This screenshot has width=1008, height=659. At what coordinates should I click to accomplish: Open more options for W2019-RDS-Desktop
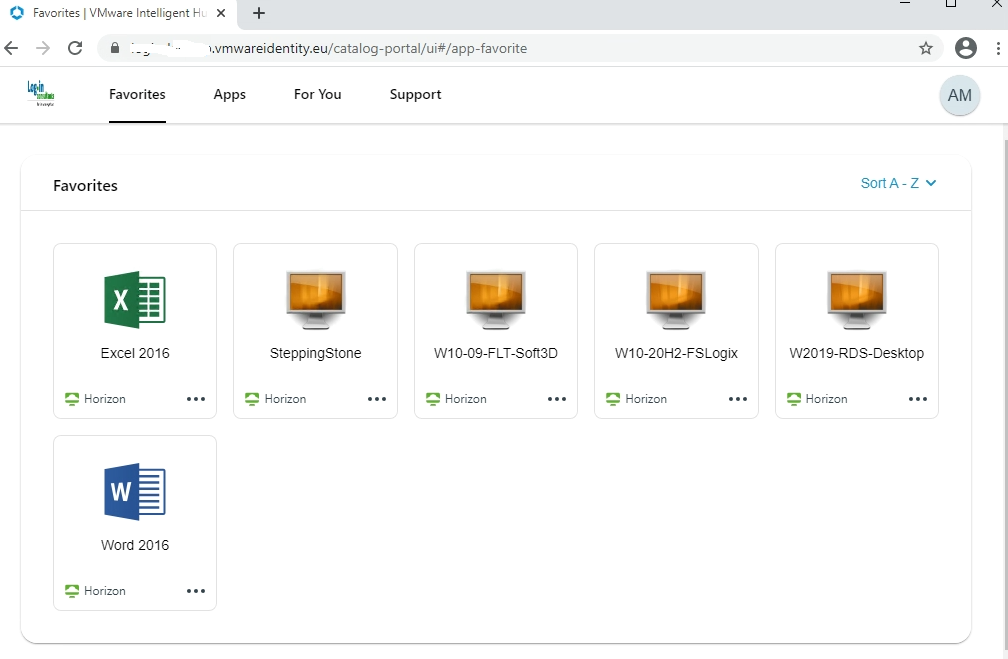pos(918,399)
